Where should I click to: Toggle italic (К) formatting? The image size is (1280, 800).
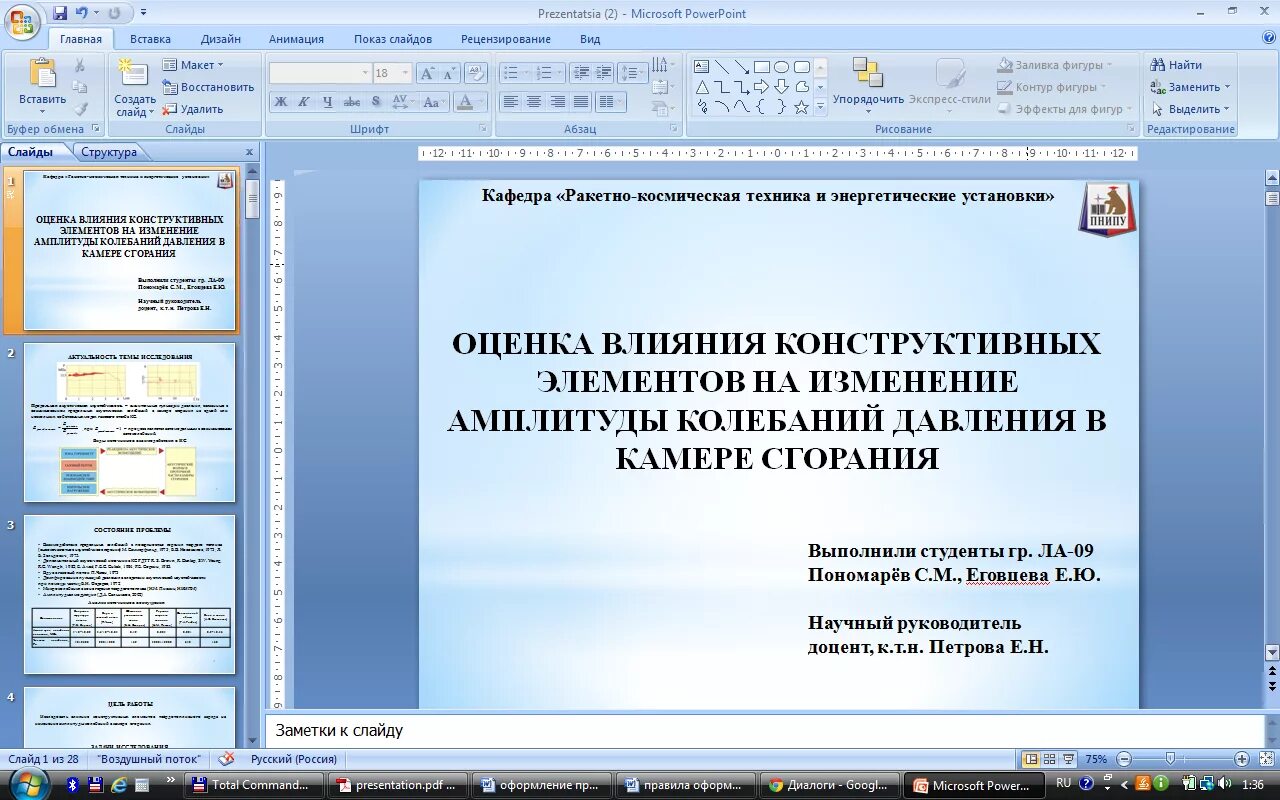304,102
